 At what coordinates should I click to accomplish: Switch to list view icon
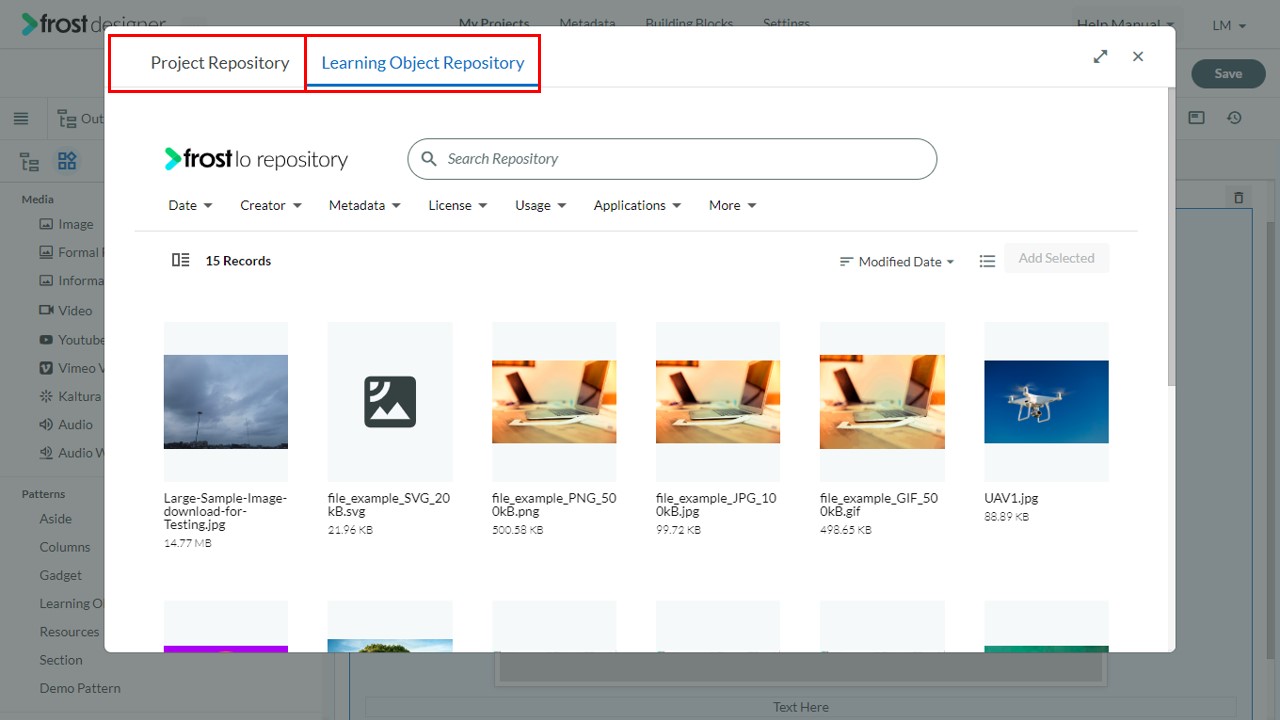(987, 261)
